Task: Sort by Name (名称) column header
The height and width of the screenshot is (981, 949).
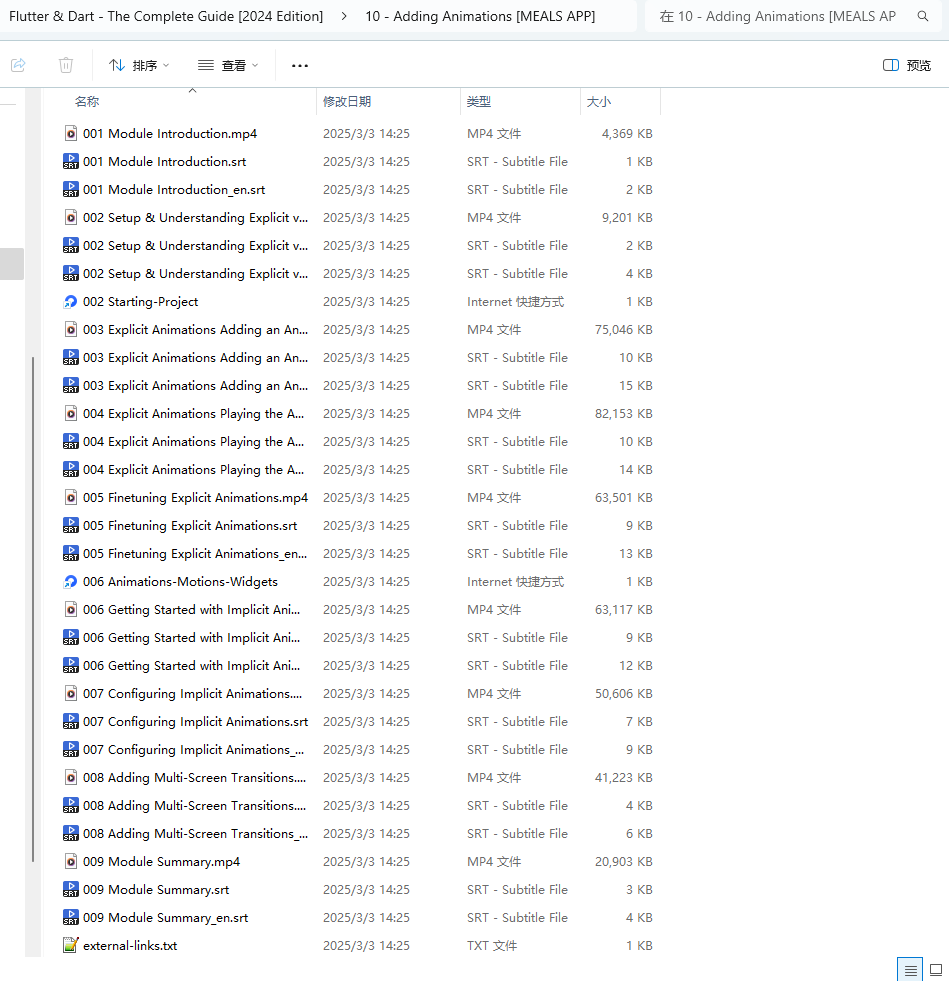Action: (x=87, y=101)
